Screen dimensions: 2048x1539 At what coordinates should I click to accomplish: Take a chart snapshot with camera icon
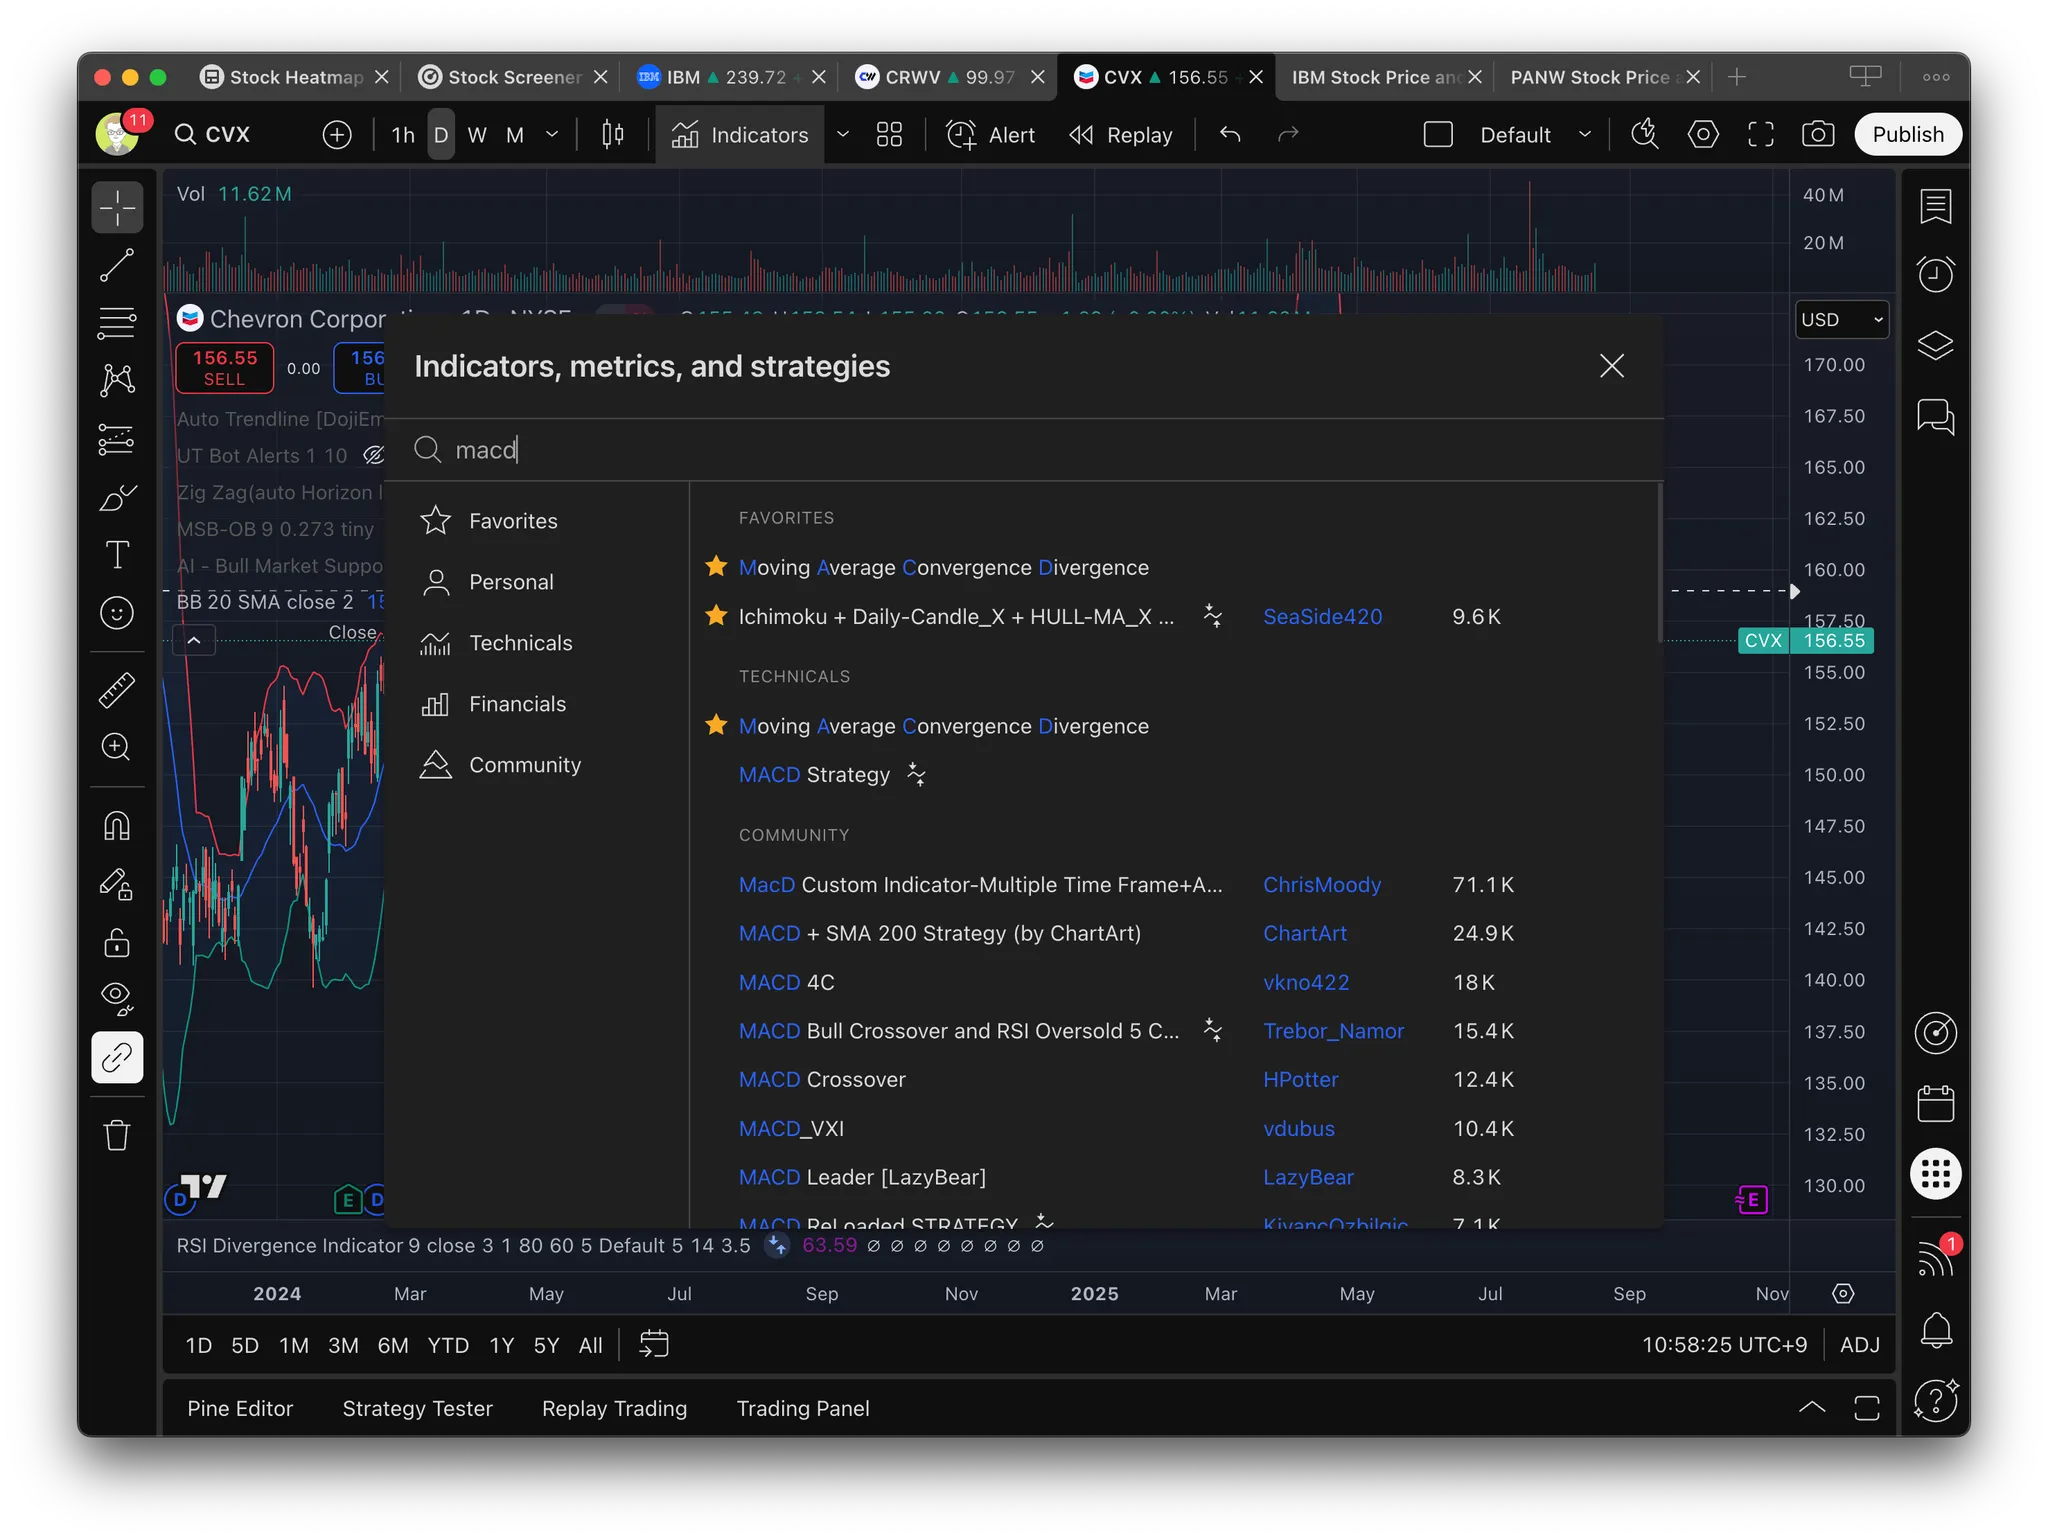(1817, 135)
